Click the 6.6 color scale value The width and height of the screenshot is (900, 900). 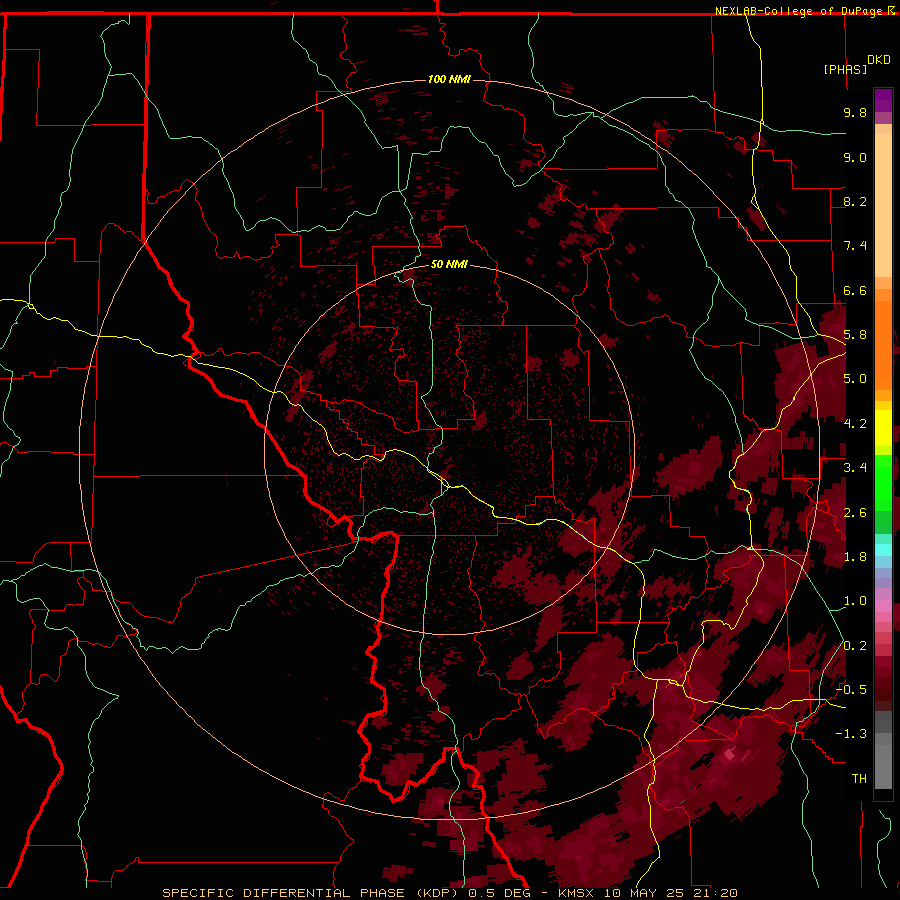tap(855, 290)
